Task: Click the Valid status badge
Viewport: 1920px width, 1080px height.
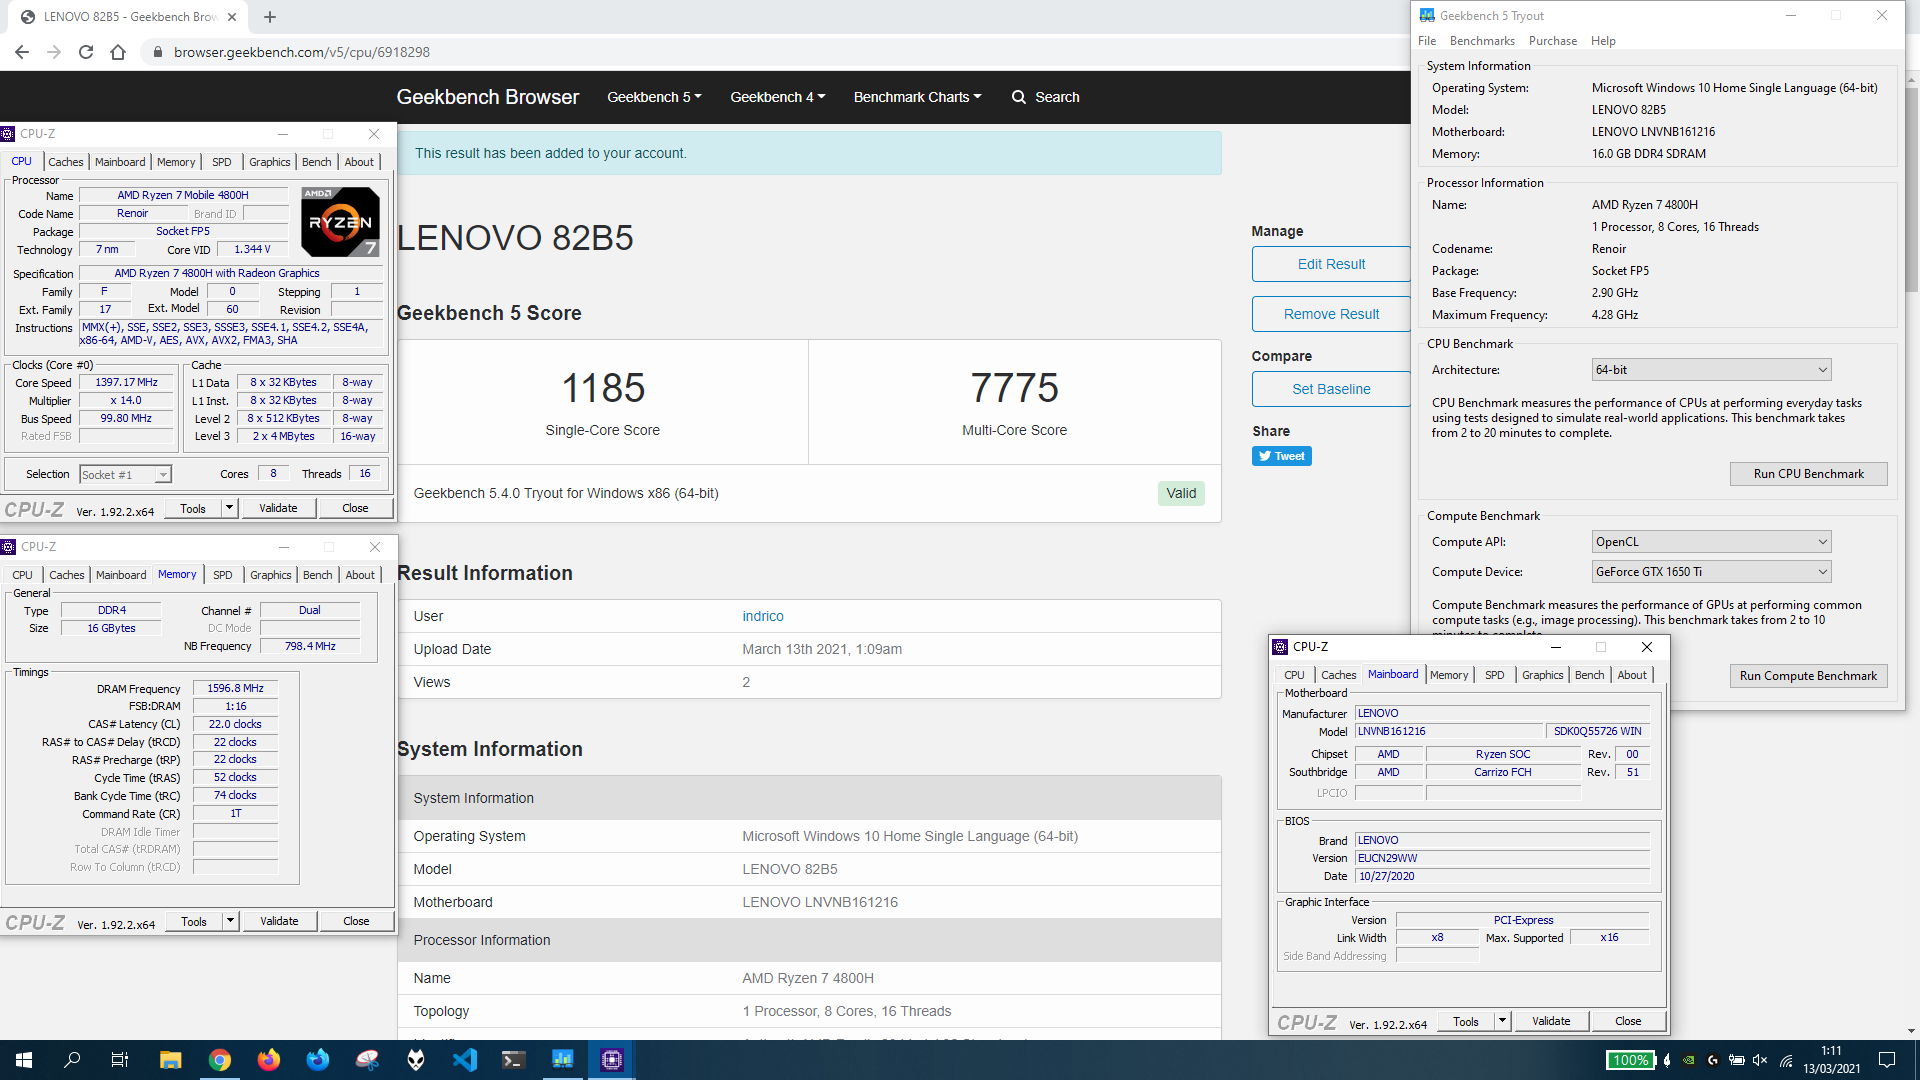Action: (1181, 493)
